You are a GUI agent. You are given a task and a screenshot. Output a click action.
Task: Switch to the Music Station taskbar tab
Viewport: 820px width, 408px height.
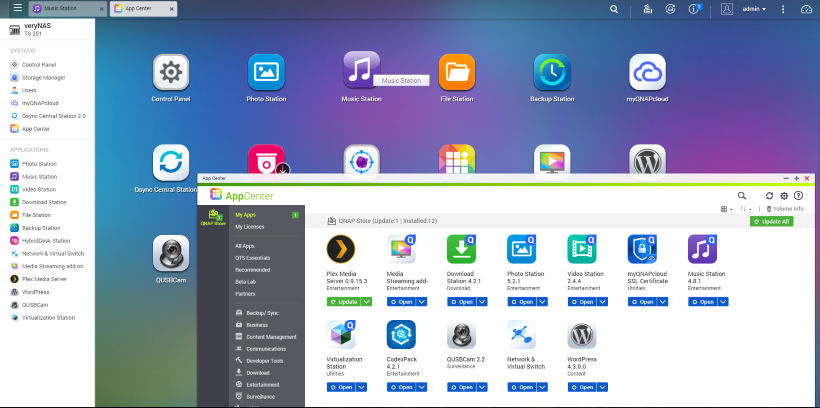[68, 8]
